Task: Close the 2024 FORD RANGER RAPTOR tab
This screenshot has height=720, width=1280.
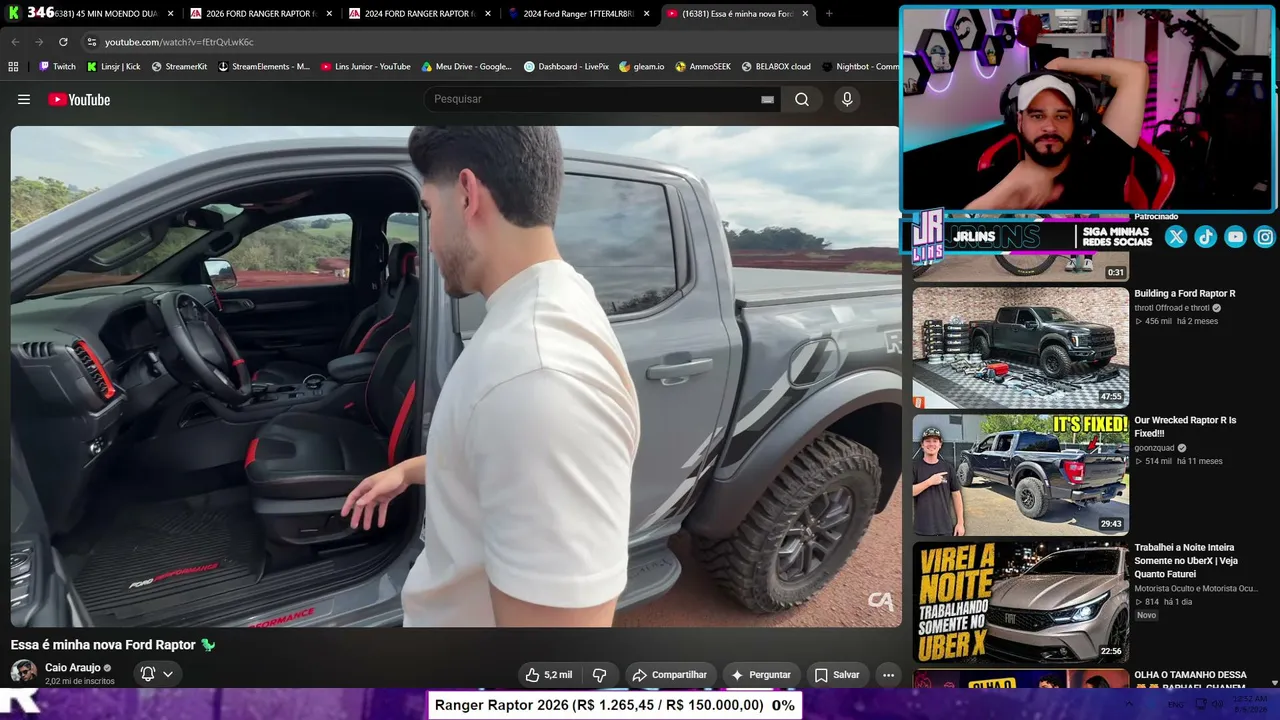Action: pyautogui.click(x=488, y=14)
